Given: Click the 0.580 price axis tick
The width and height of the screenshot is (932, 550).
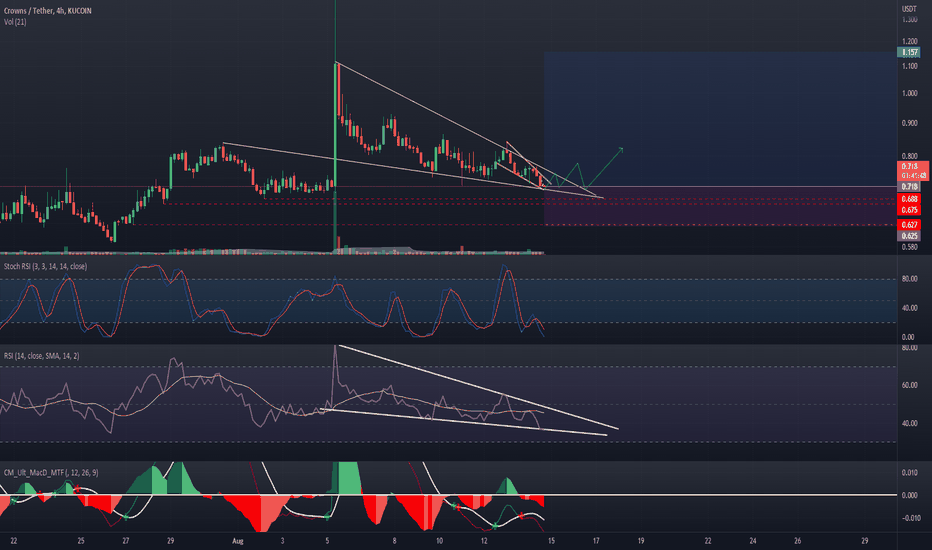Looking at the screenshot, I should click(909, 247).
